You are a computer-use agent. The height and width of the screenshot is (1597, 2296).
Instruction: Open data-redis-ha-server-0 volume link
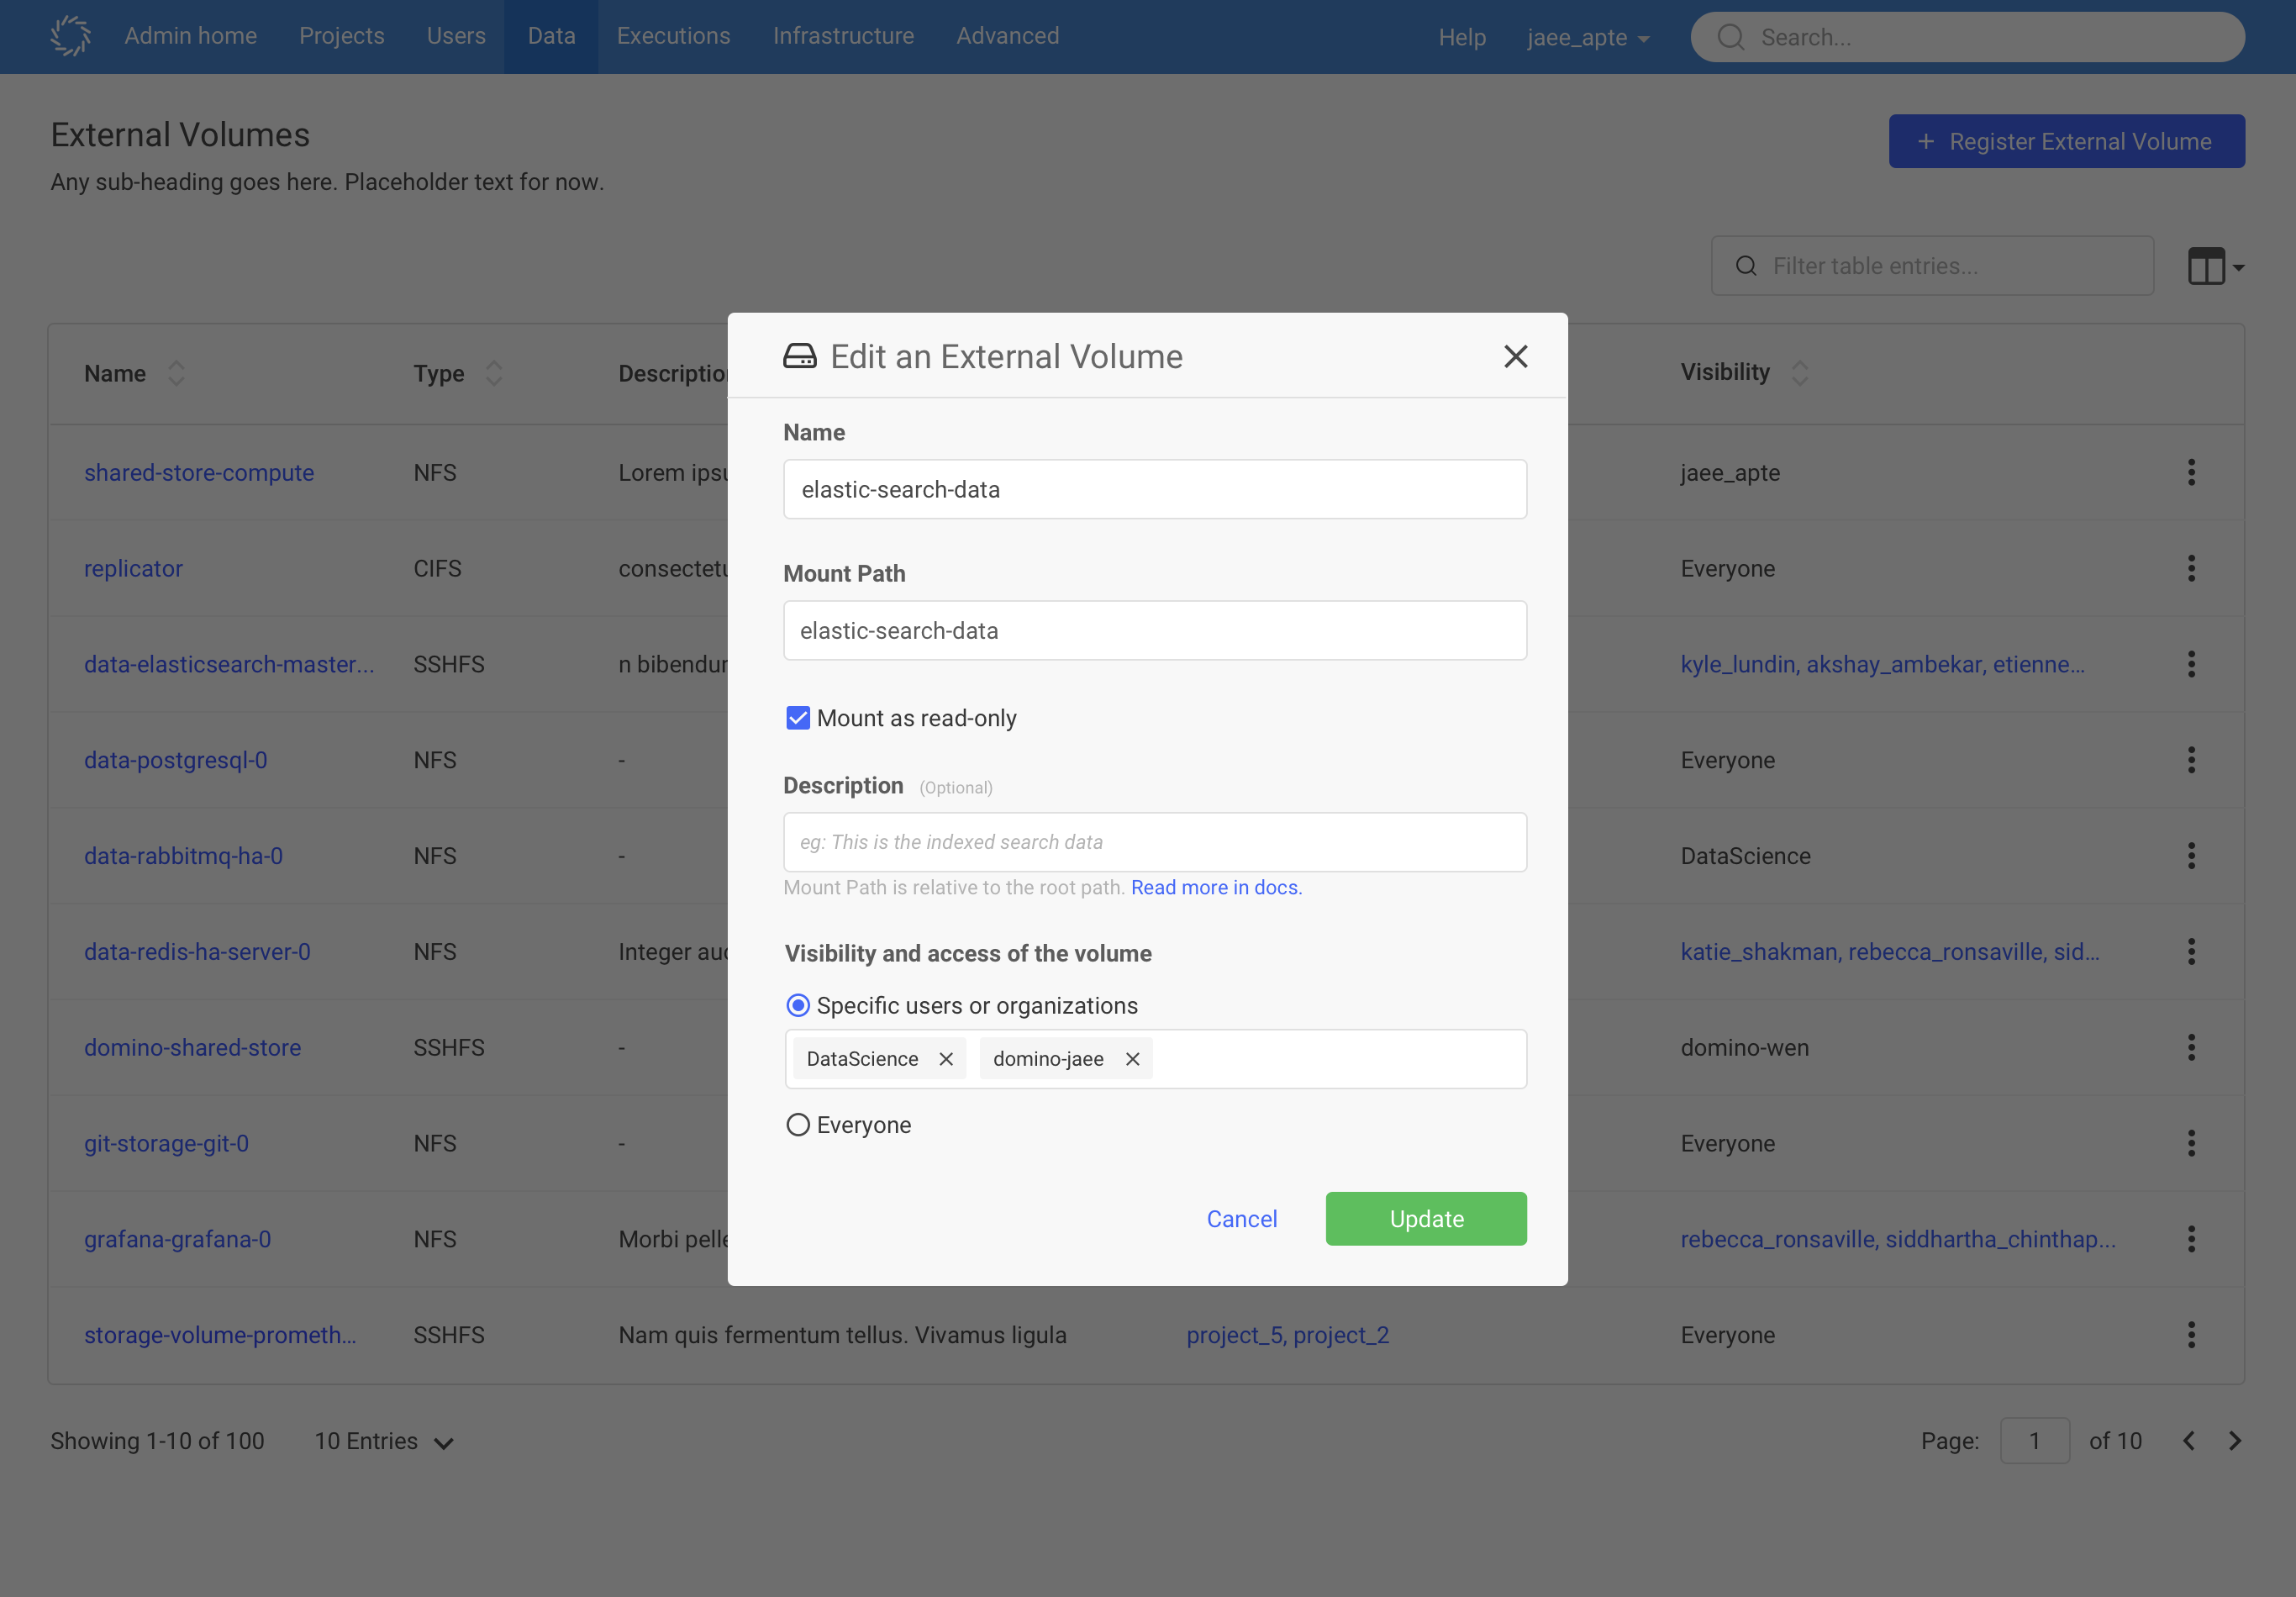(x=197, y=952)
